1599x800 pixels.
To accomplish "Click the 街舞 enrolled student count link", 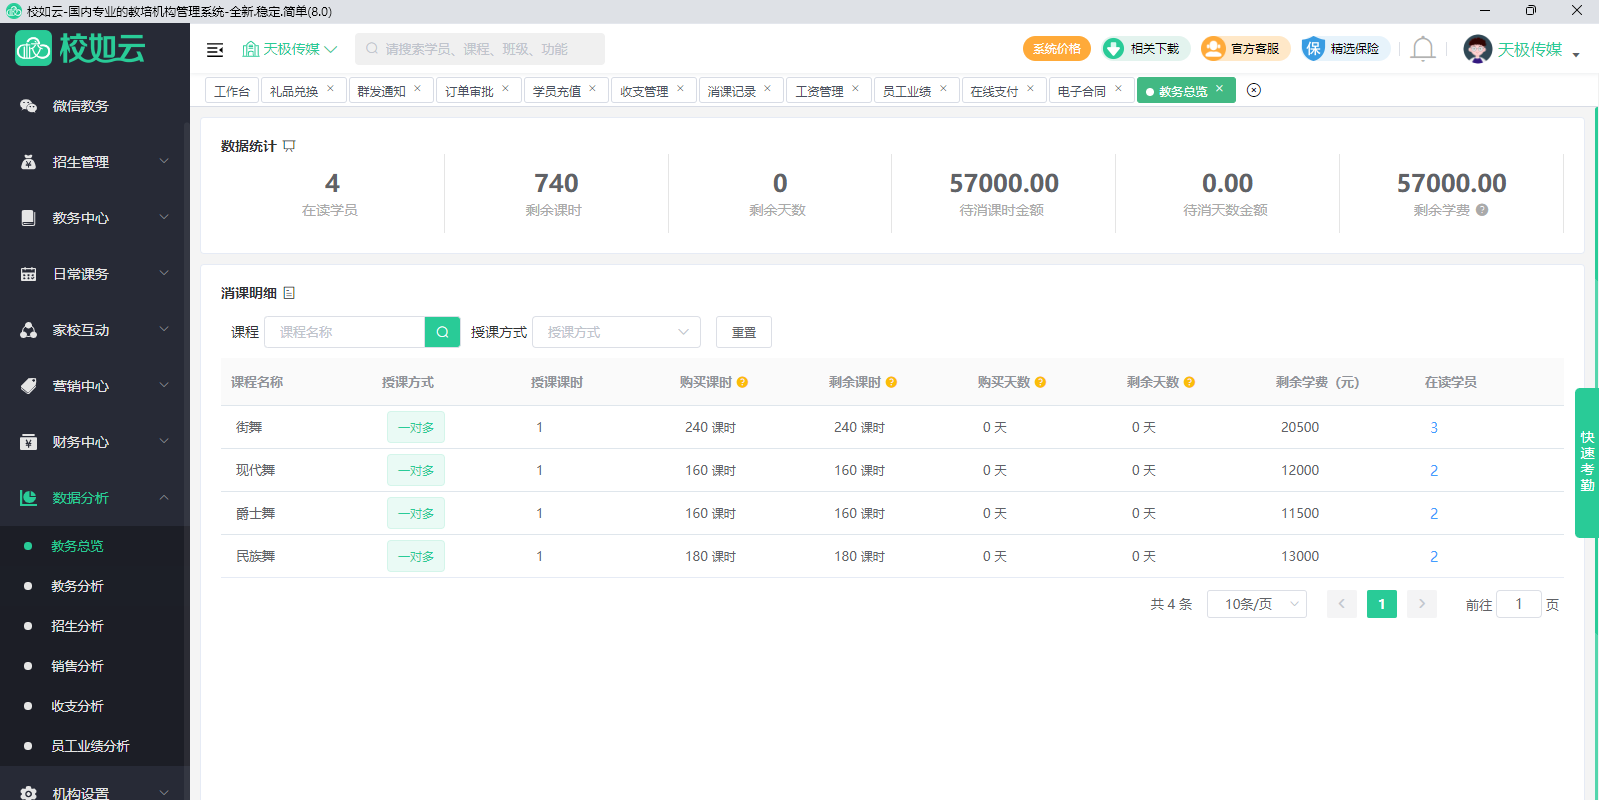I will pyautogui.click(x=1433, y=427).
